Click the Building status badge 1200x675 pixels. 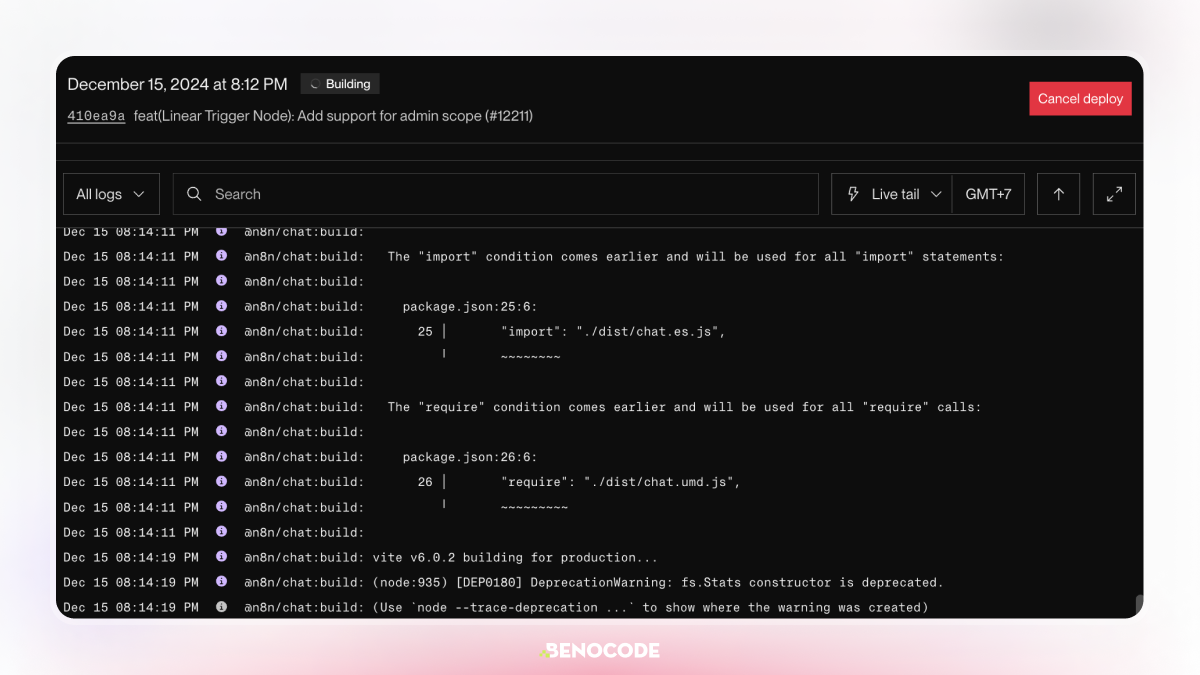[340, 84]
